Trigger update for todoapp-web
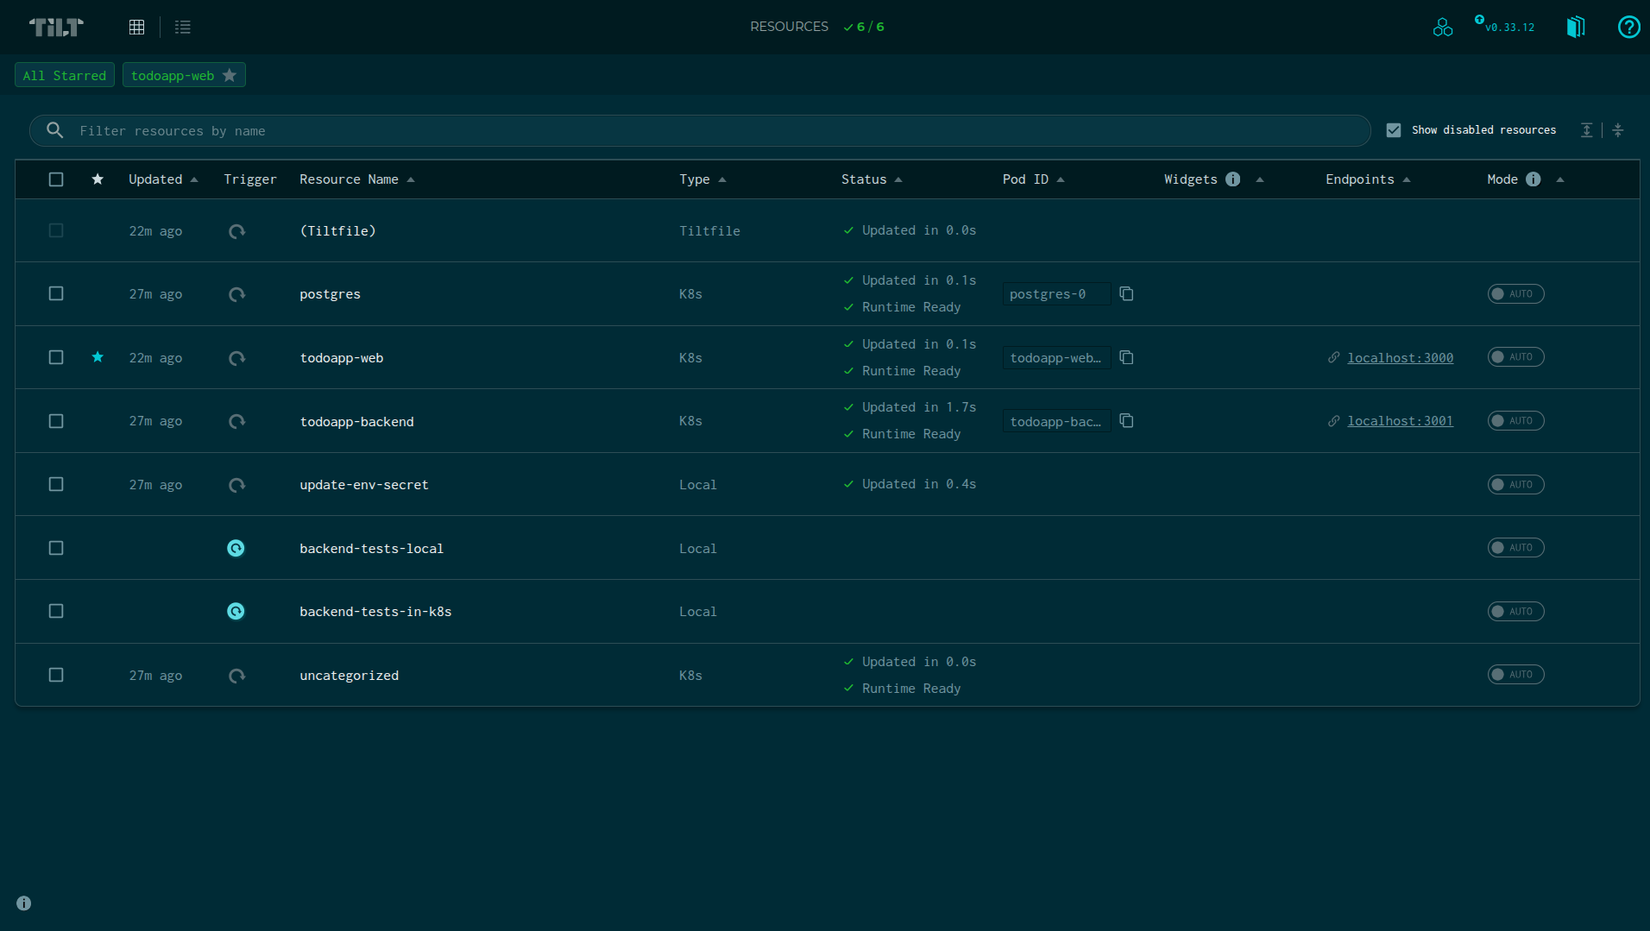This screenshot has width=1650, height=931. coord(236,358)
